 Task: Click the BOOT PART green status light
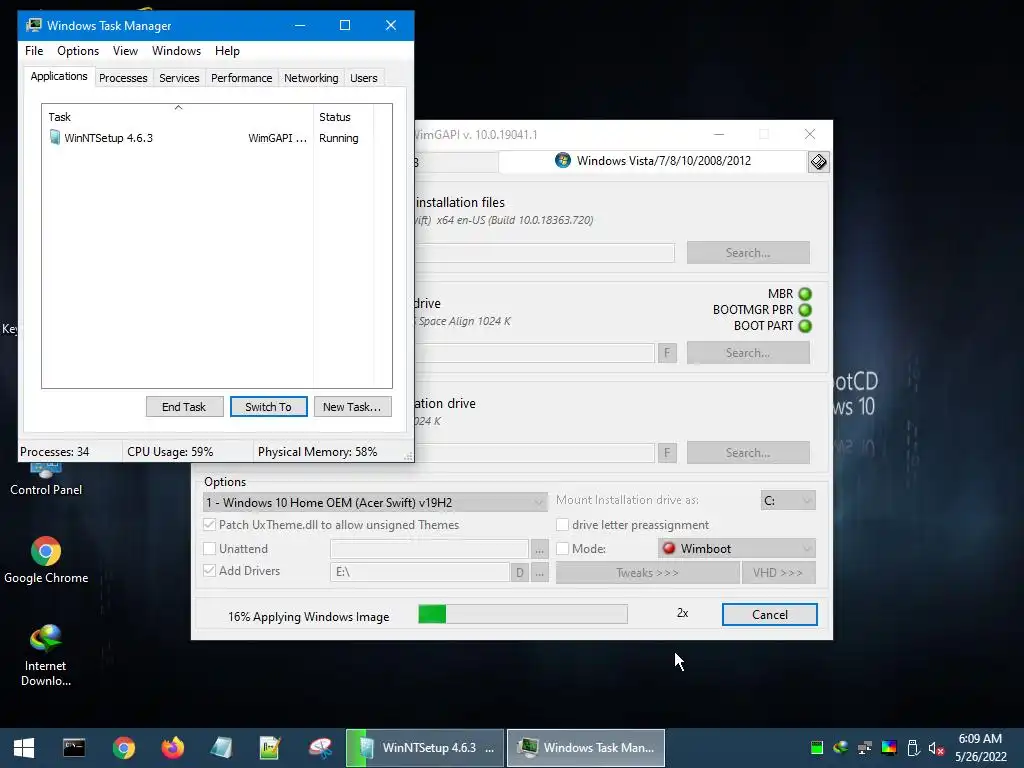point(805,326)
